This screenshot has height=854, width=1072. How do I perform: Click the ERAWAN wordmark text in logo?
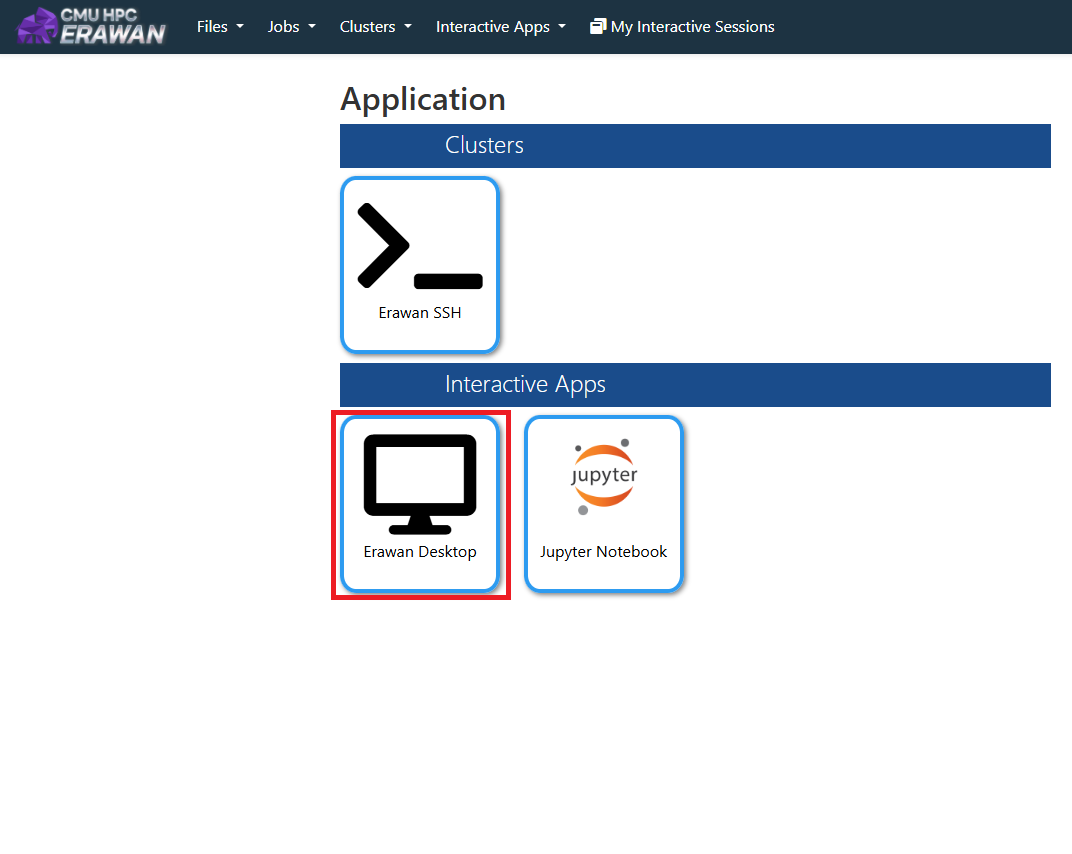pos(112,34)
